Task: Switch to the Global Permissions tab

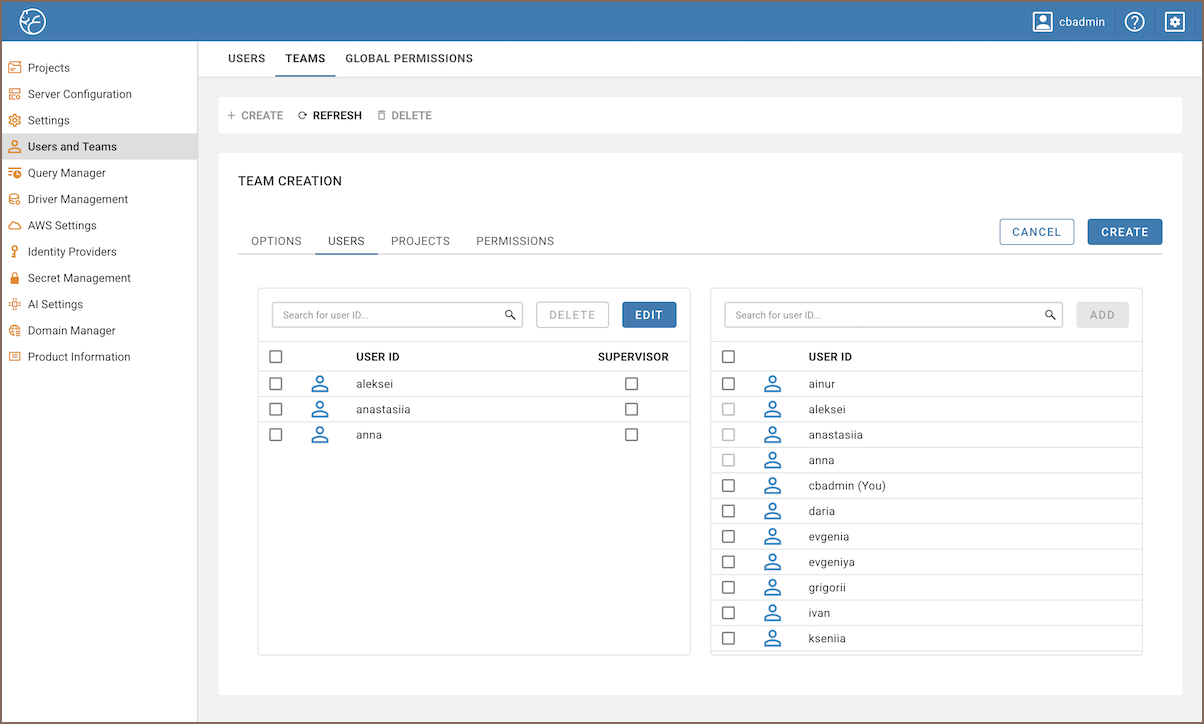Action: pyautogui.click(x=409, y=59)
